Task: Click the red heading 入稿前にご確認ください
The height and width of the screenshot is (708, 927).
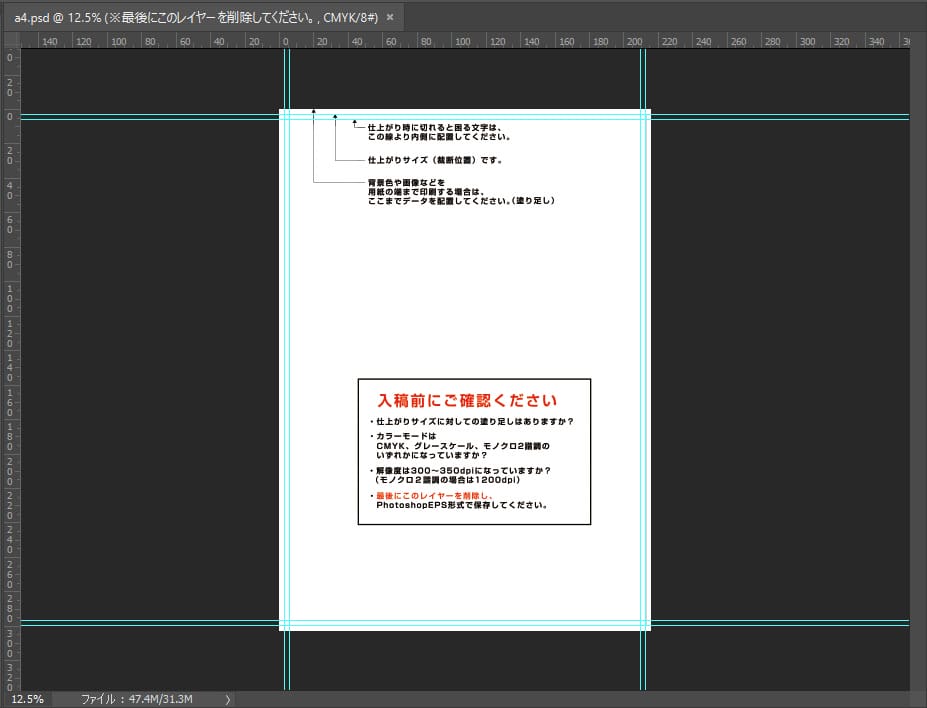Action: [x=467, y=401]
